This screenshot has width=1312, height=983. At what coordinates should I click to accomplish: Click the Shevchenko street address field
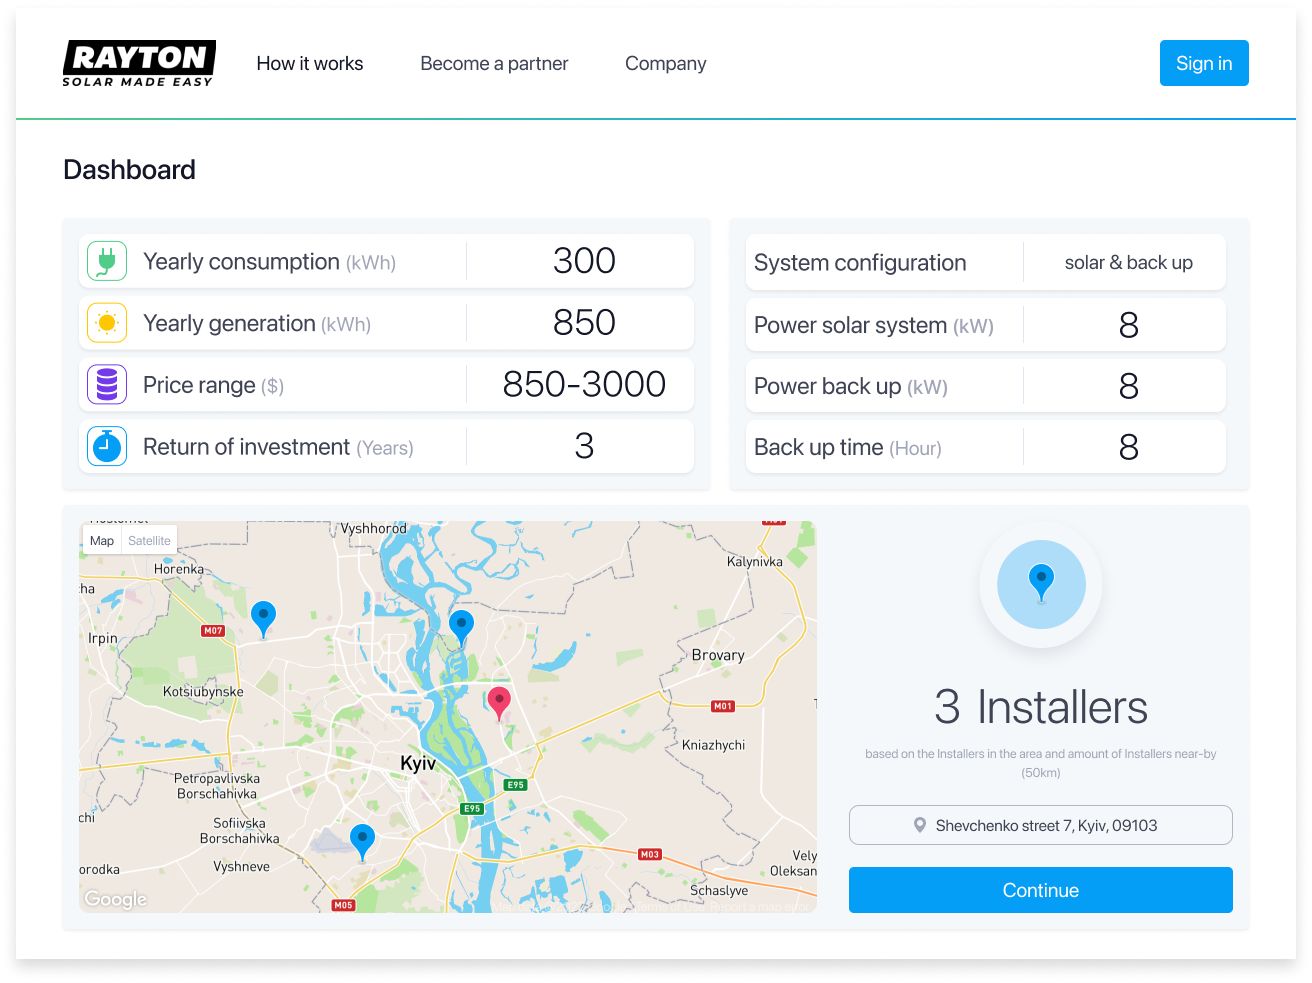coord(1040,824)
